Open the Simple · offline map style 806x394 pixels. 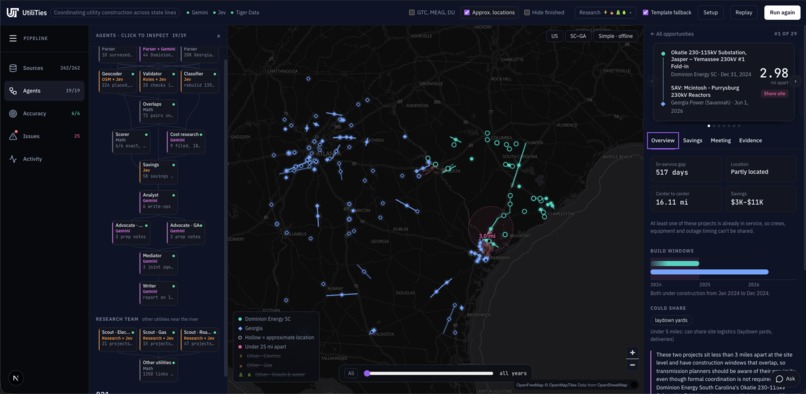616,36
